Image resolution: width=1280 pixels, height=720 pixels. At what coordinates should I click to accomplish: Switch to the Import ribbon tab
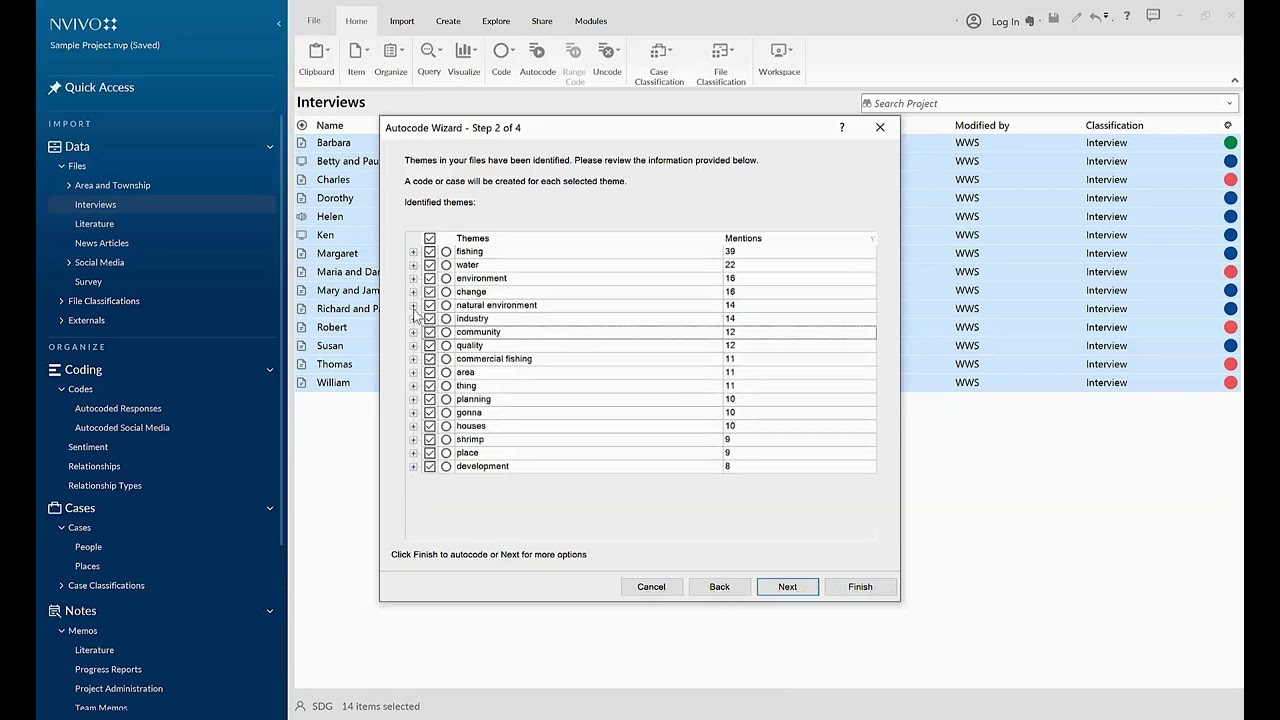point(402,21)
